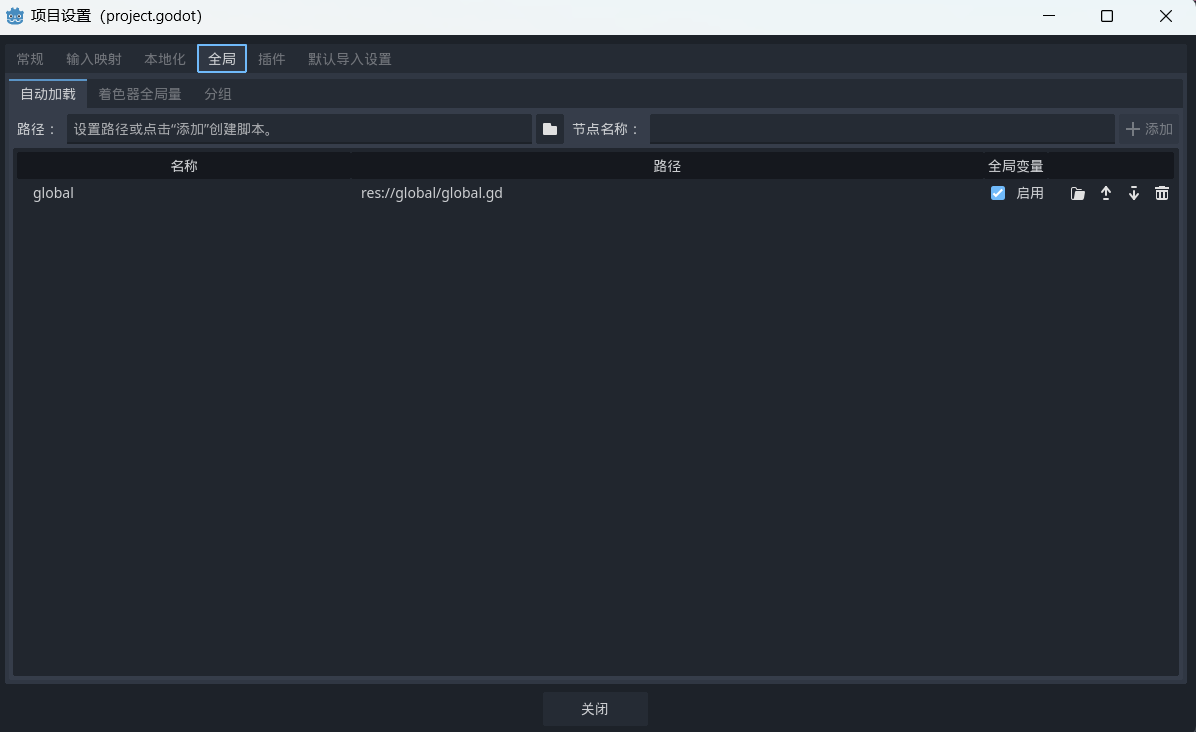
Task: Select the global row name cell
Action: point(54,193)
